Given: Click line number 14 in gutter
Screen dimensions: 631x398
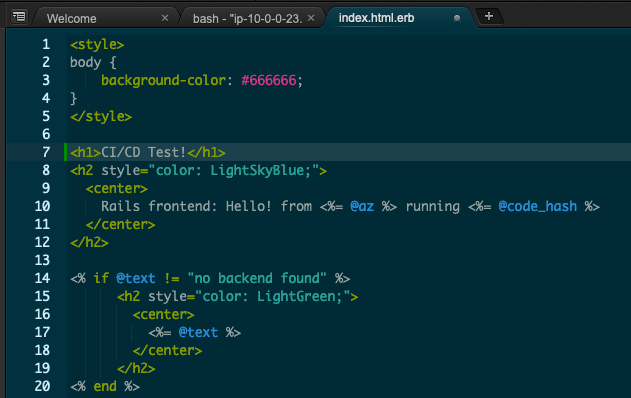Looking at the screenshot, I should (x=42, y=278).
